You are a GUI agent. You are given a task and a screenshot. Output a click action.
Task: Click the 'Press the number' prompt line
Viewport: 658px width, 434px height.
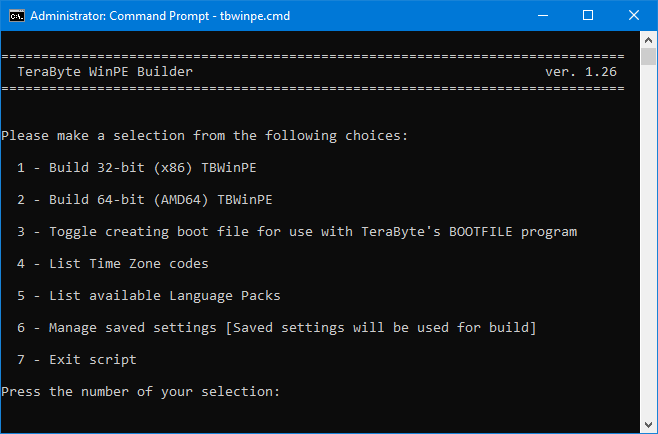pyautogui.click(x=141, y=392)
